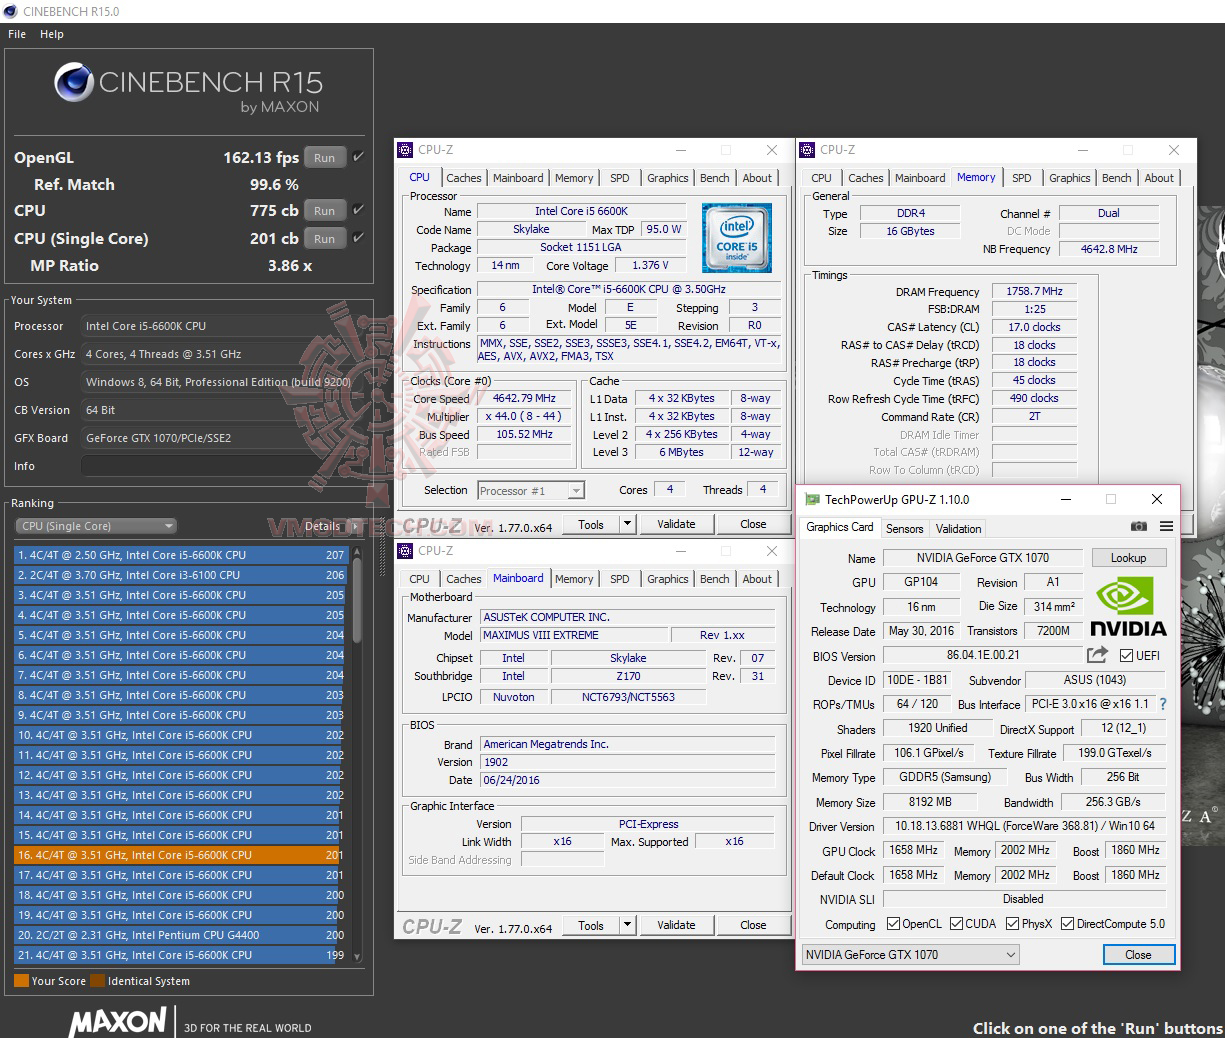Click Validate in the CPU-Z window
The image size is (1225, 1038).
click(x=677, y=523)
